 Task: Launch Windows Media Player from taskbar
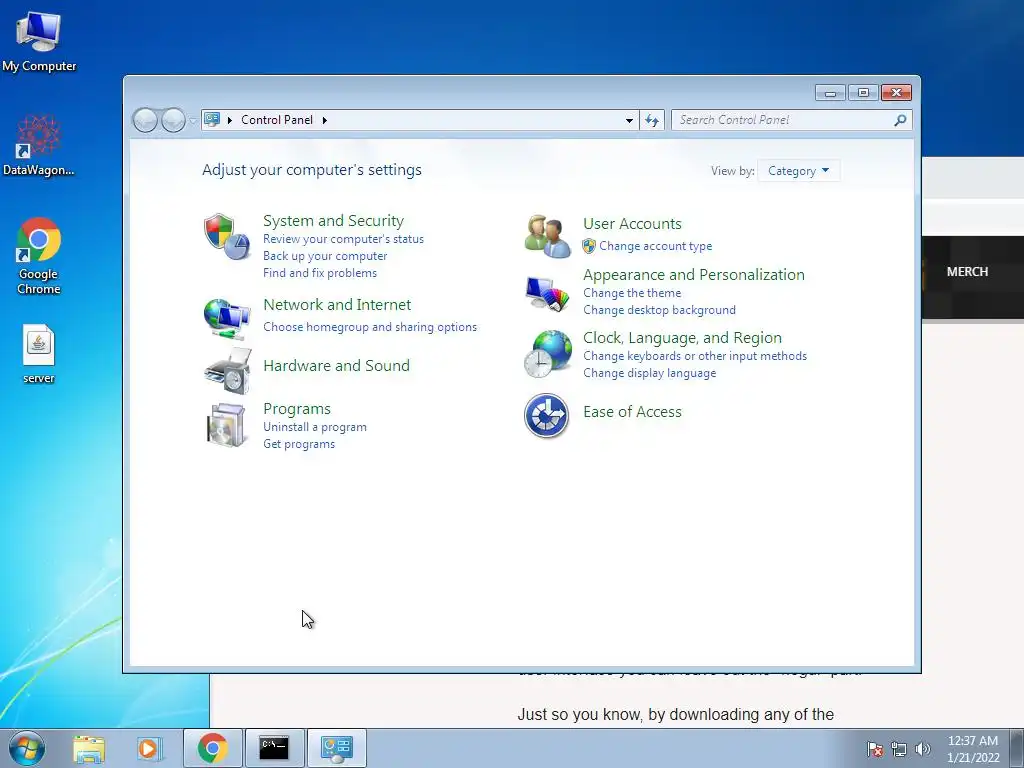pyautogui.click(x=148, y=748)
